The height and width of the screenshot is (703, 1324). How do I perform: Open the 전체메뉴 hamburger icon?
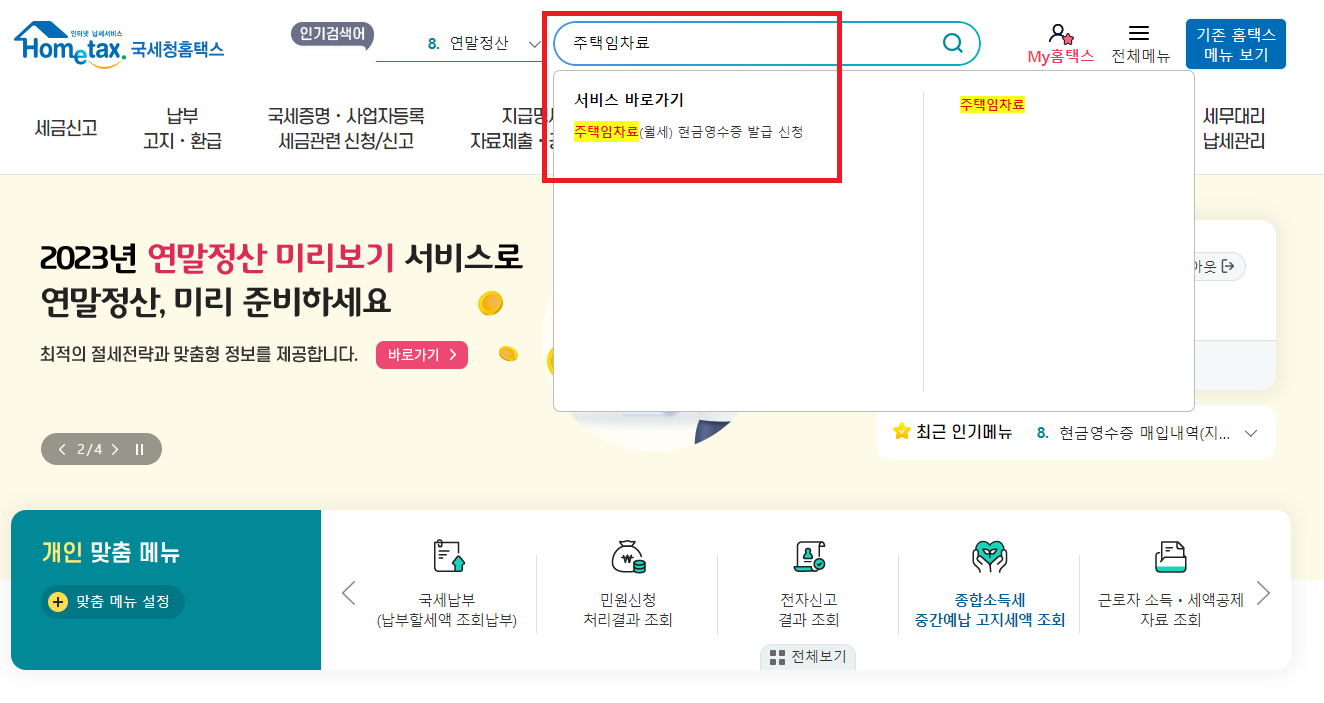pyautogui.click(x=1138, y=33)
